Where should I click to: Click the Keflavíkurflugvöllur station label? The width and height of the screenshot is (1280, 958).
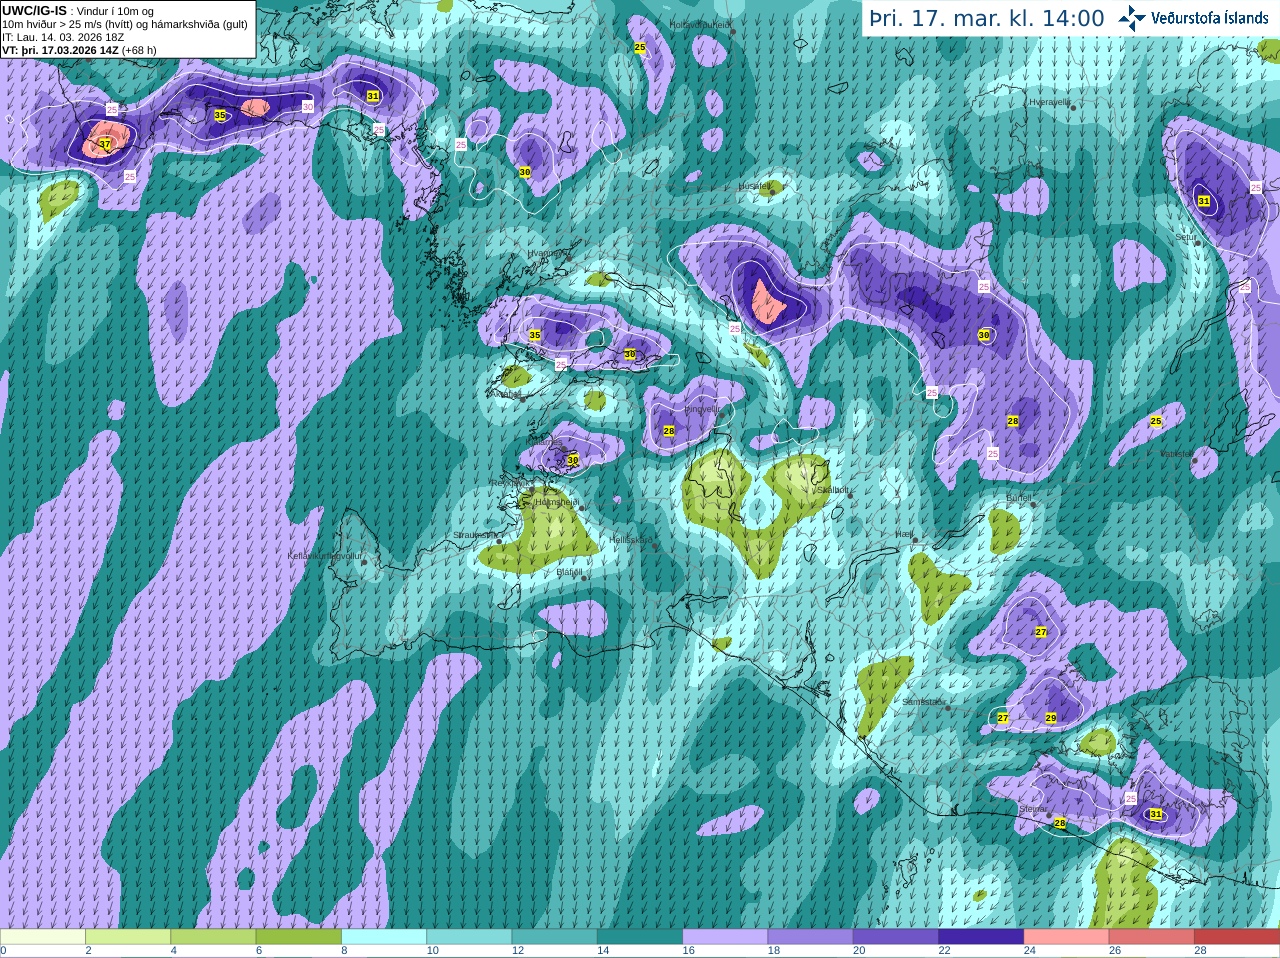[x=325, y=556]
